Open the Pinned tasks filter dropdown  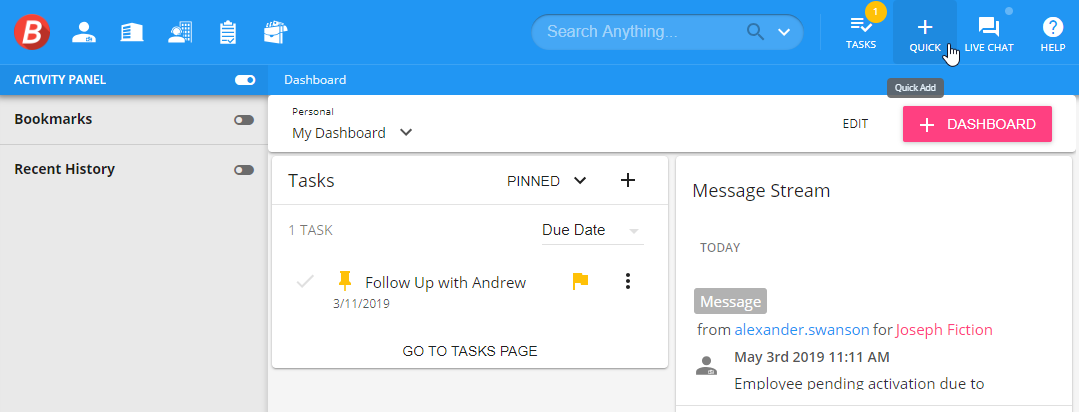[547, 181]
